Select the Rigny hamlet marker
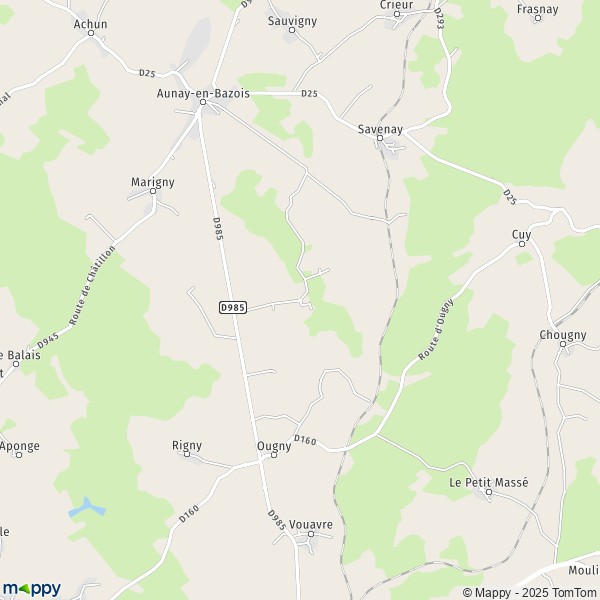 (x=187, y=454)
